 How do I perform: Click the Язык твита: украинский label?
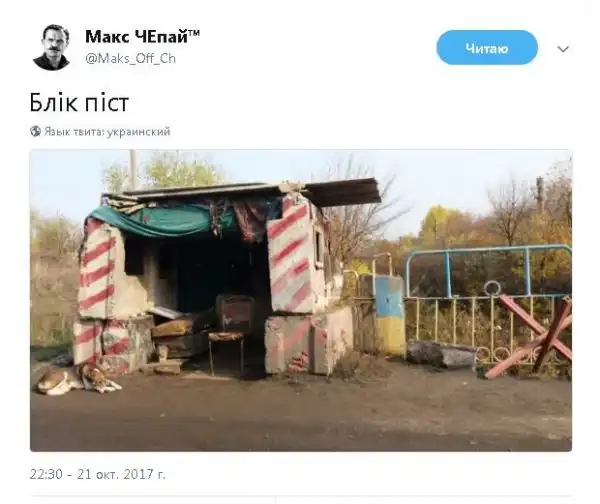[107, 132]
